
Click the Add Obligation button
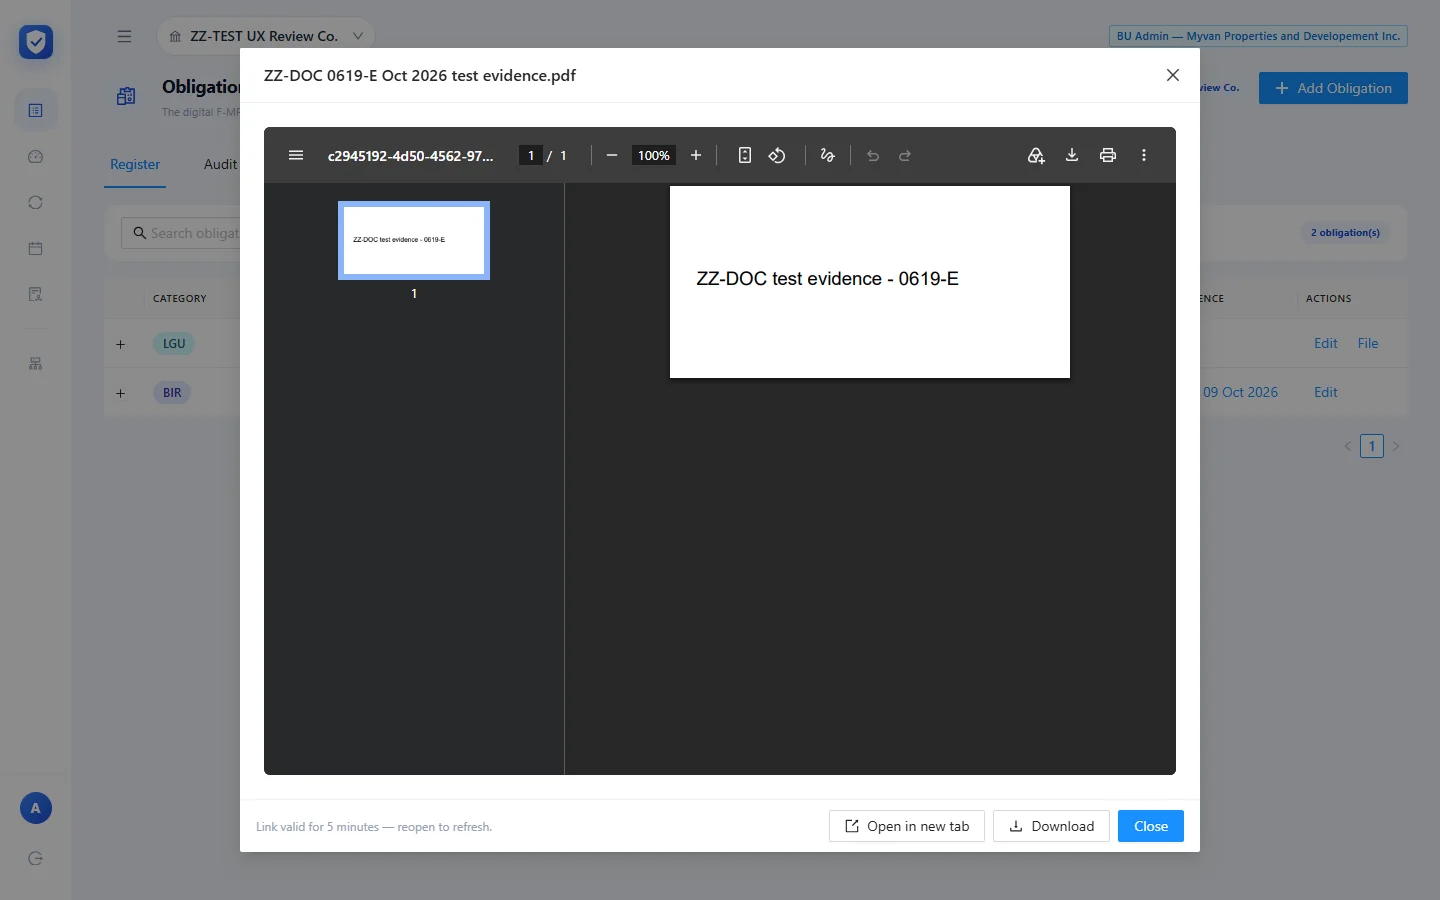pyautogui.click(x=1333, y=88)
